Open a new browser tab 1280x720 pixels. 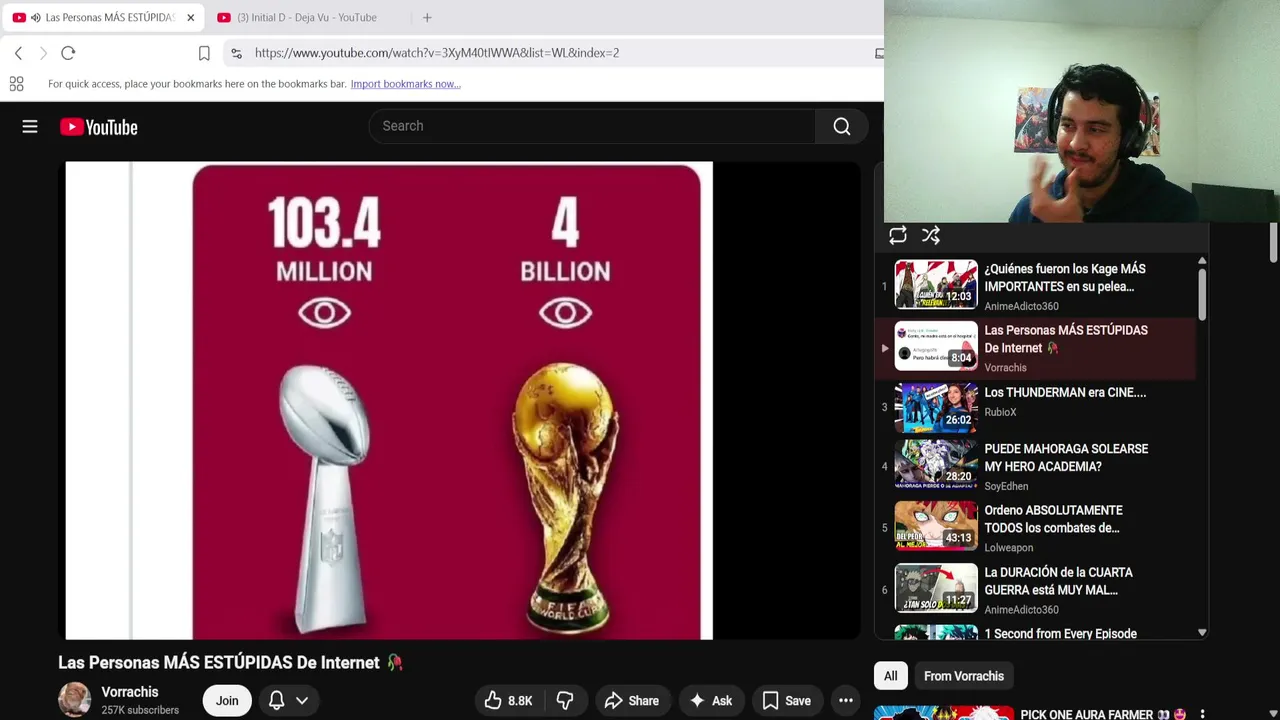[427, 17]
